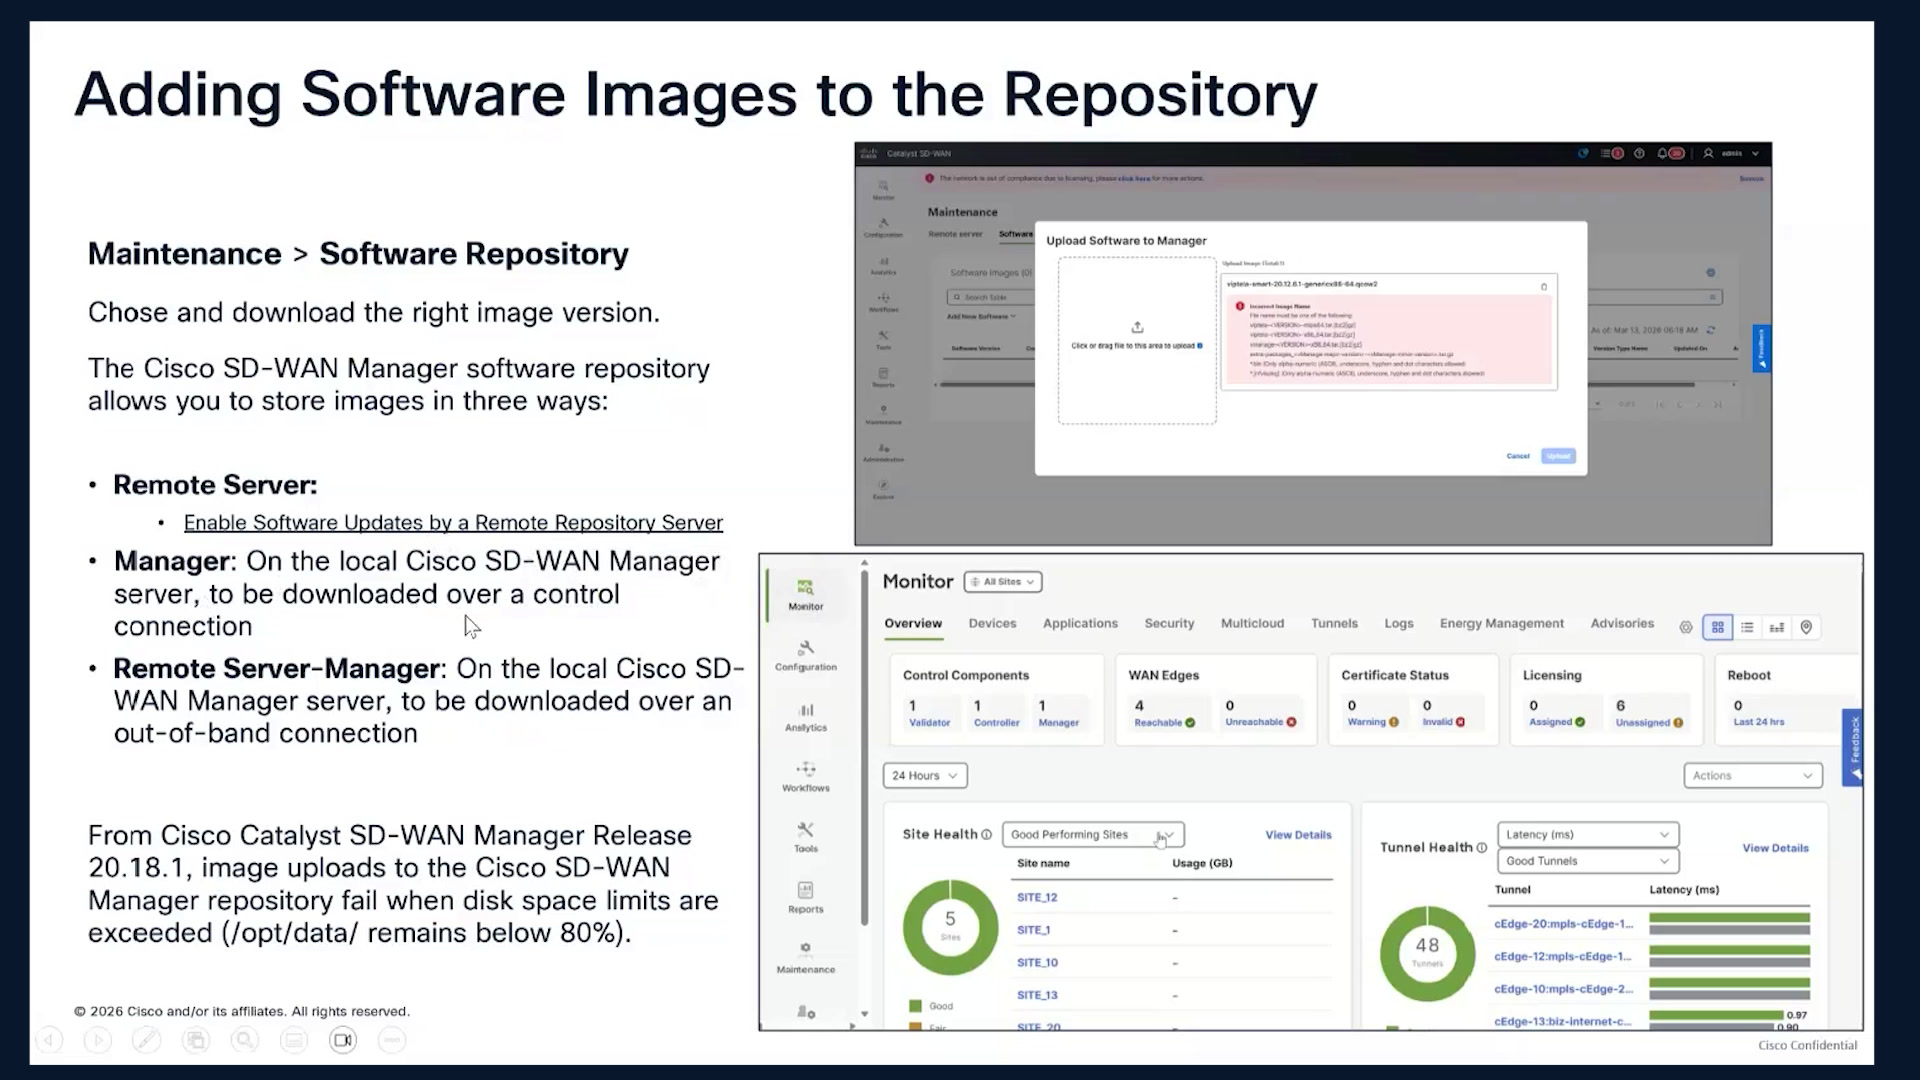Open the SITE_12 link
1920x1080 pixels.
click(1037, 897)
